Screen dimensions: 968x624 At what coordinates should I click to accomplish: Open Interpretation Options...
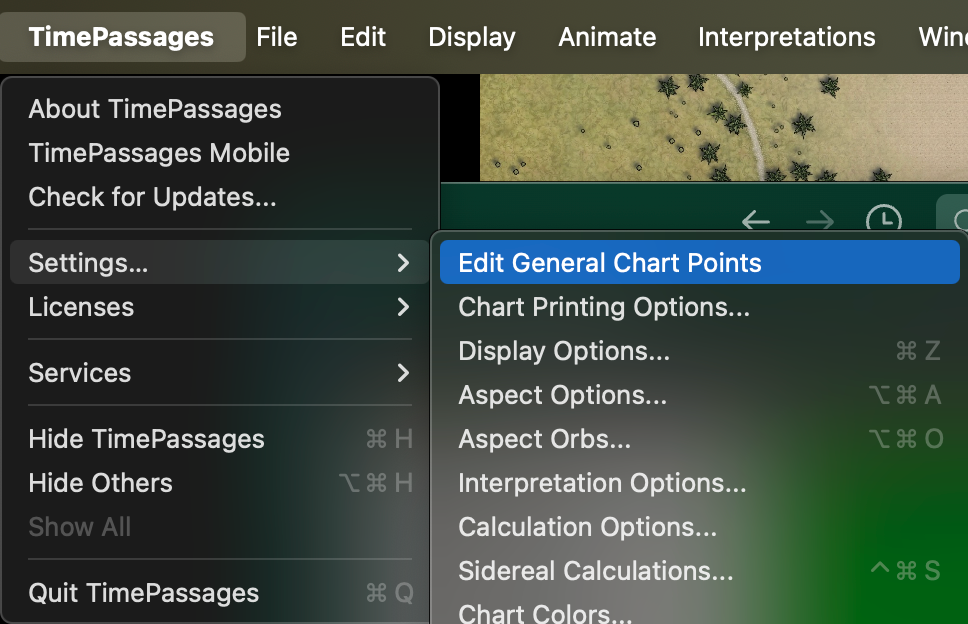point(699,483)
